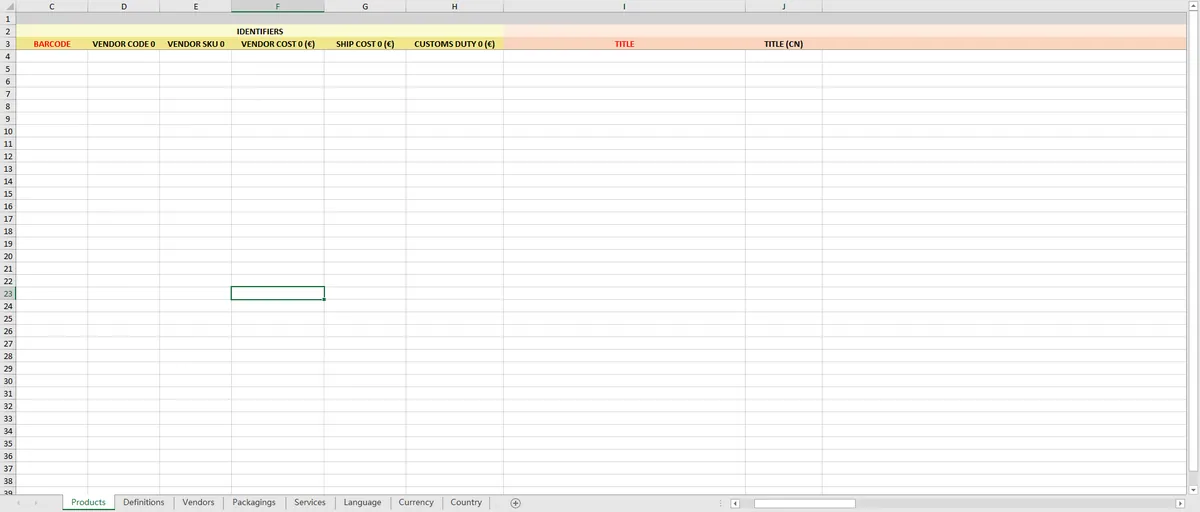Select column J header
Screen dimensions: 1200x512
pyautogui.click(x=784, y=6)
